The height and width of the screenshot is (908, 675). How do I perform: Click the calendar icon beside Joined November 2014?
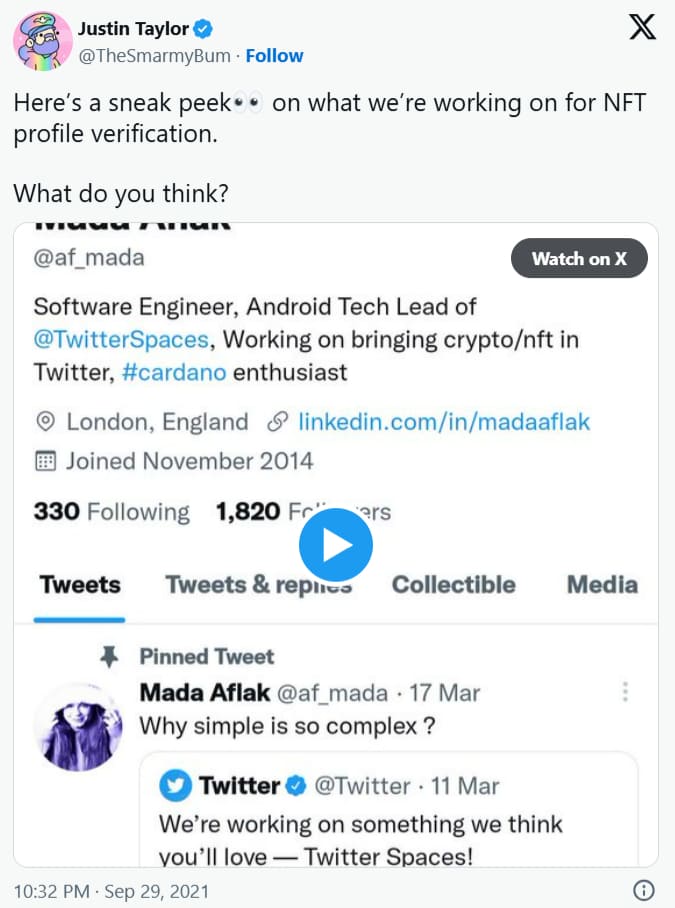[x=46, y=461]
